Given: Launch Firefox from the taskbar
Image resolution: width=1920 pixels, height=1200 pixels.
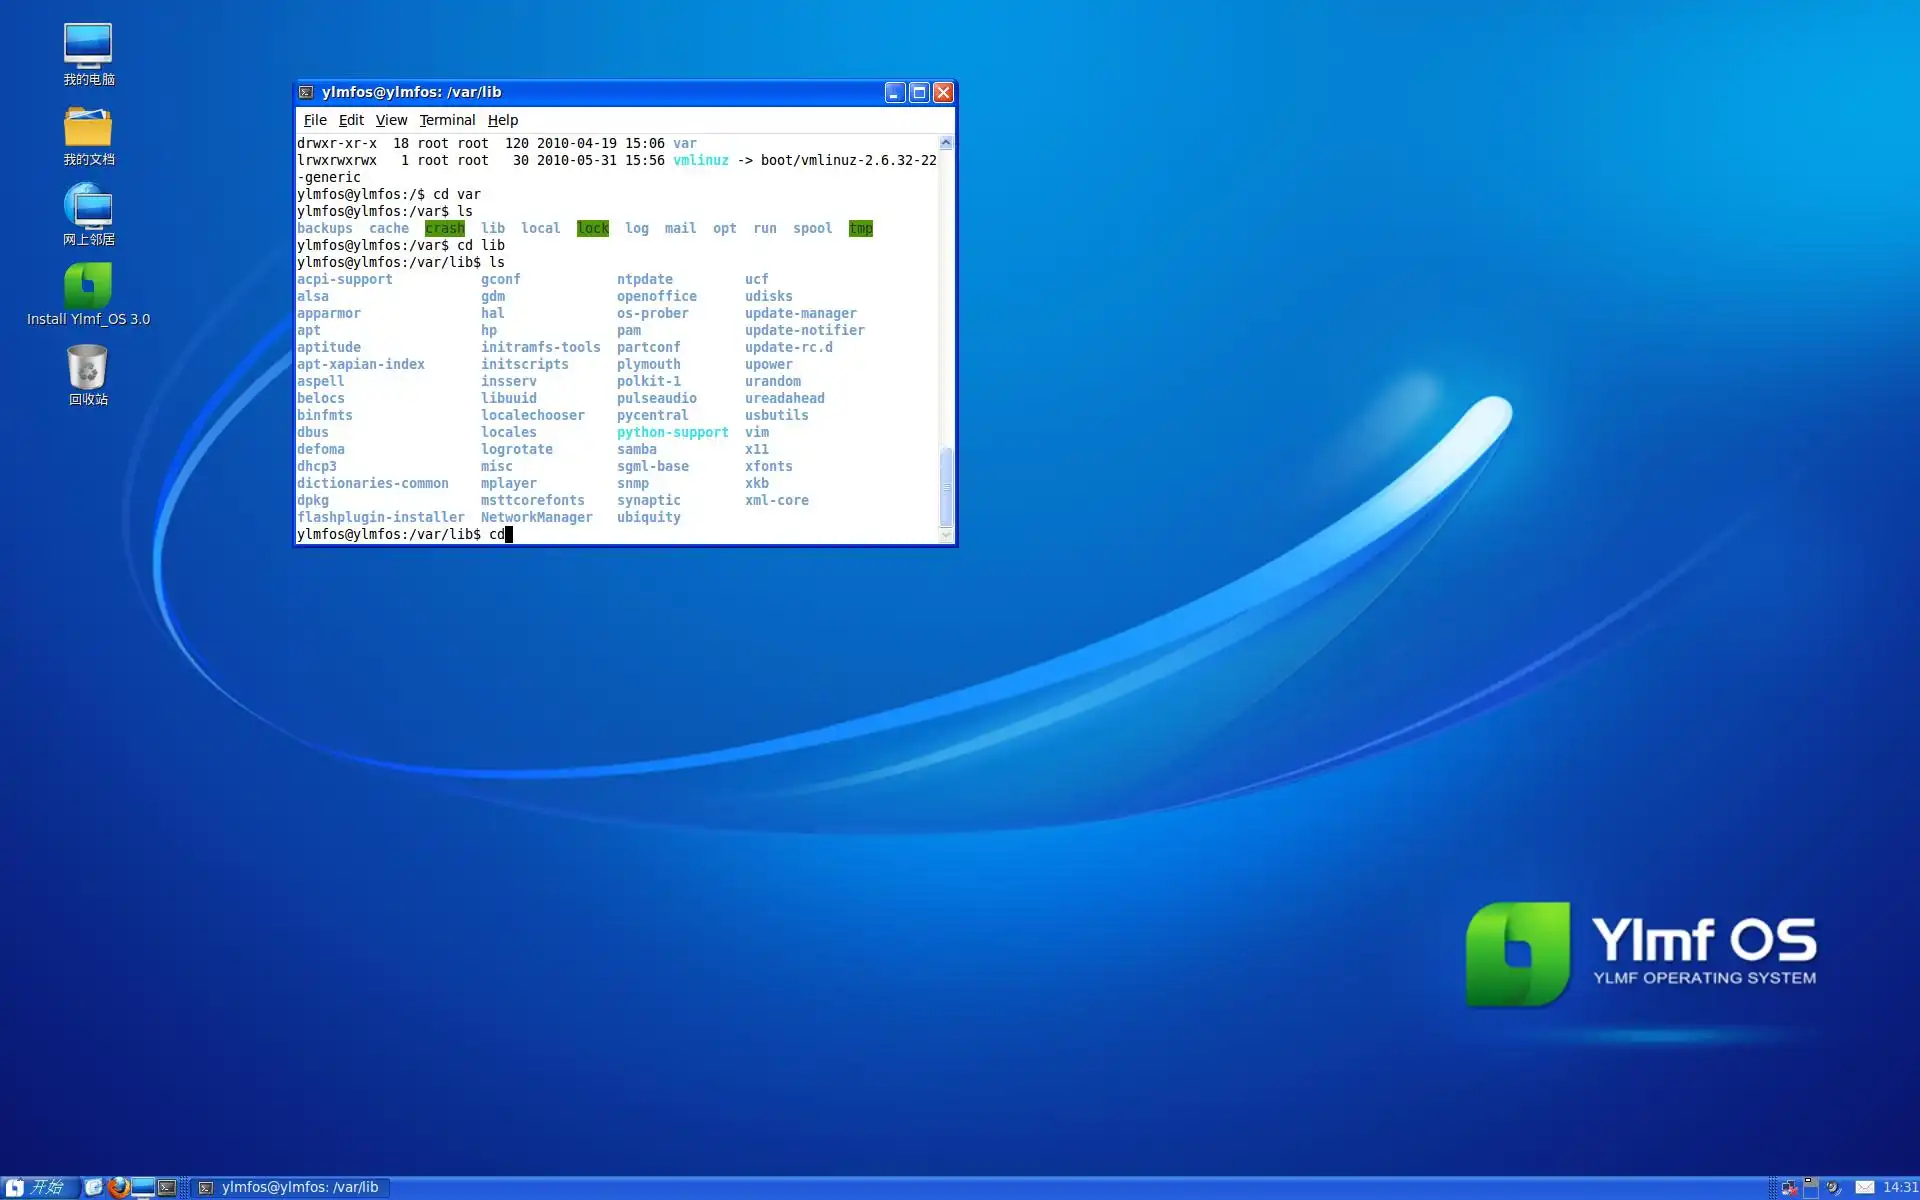Looking at the screenshot, I should click(119, 1187).
